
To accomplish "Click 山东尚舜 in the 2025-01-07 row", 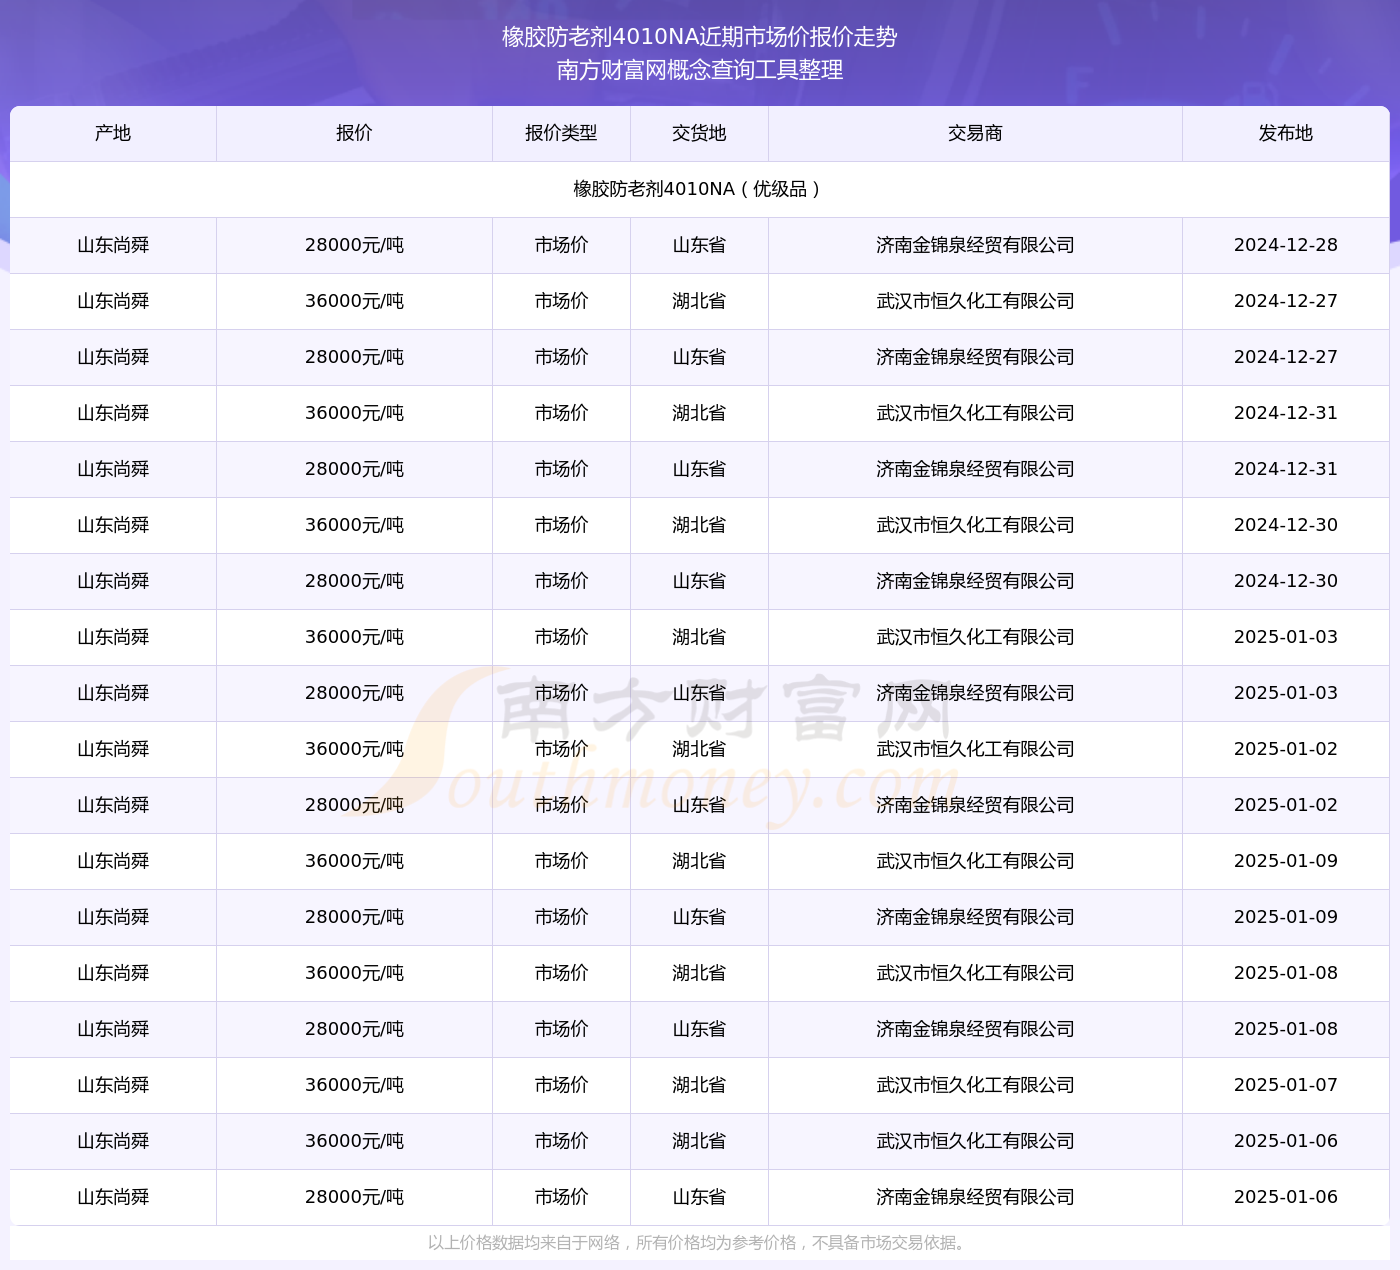I will pos(113,1085).
